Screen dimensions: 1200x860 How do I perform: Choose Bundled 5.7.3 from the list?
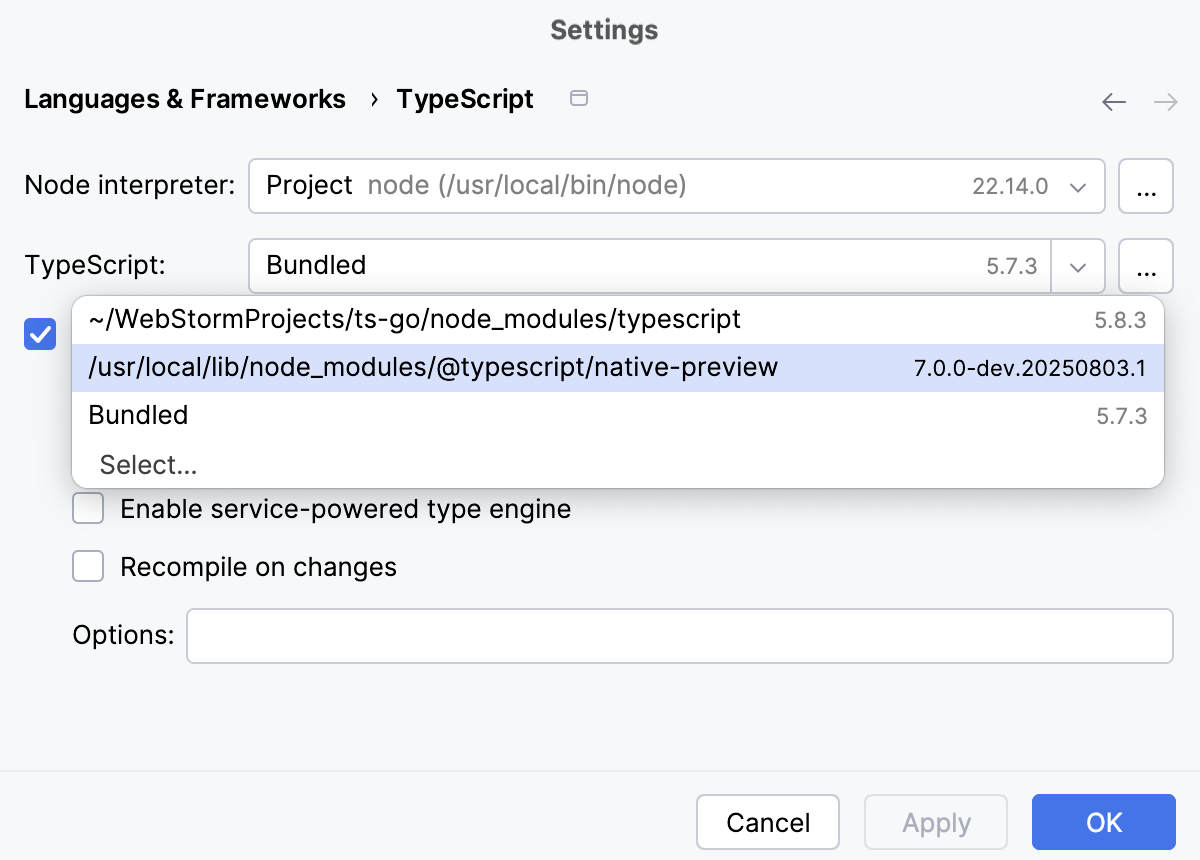(138, 414)
